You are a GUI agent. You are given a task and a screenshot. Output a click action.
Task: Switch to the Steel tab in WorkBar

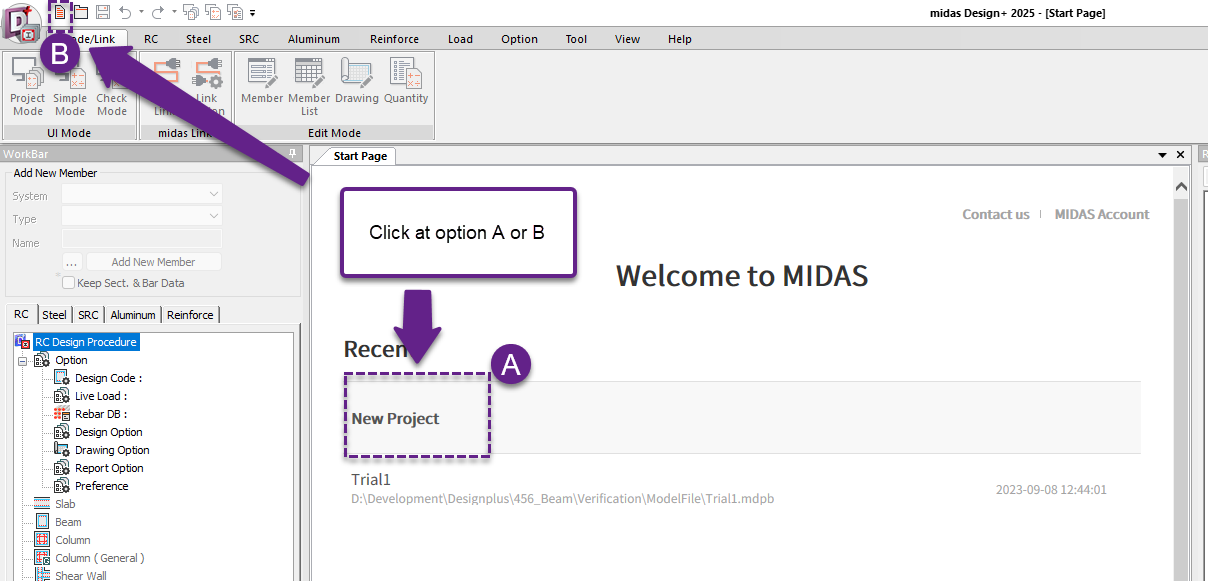[x=54, y=315]
